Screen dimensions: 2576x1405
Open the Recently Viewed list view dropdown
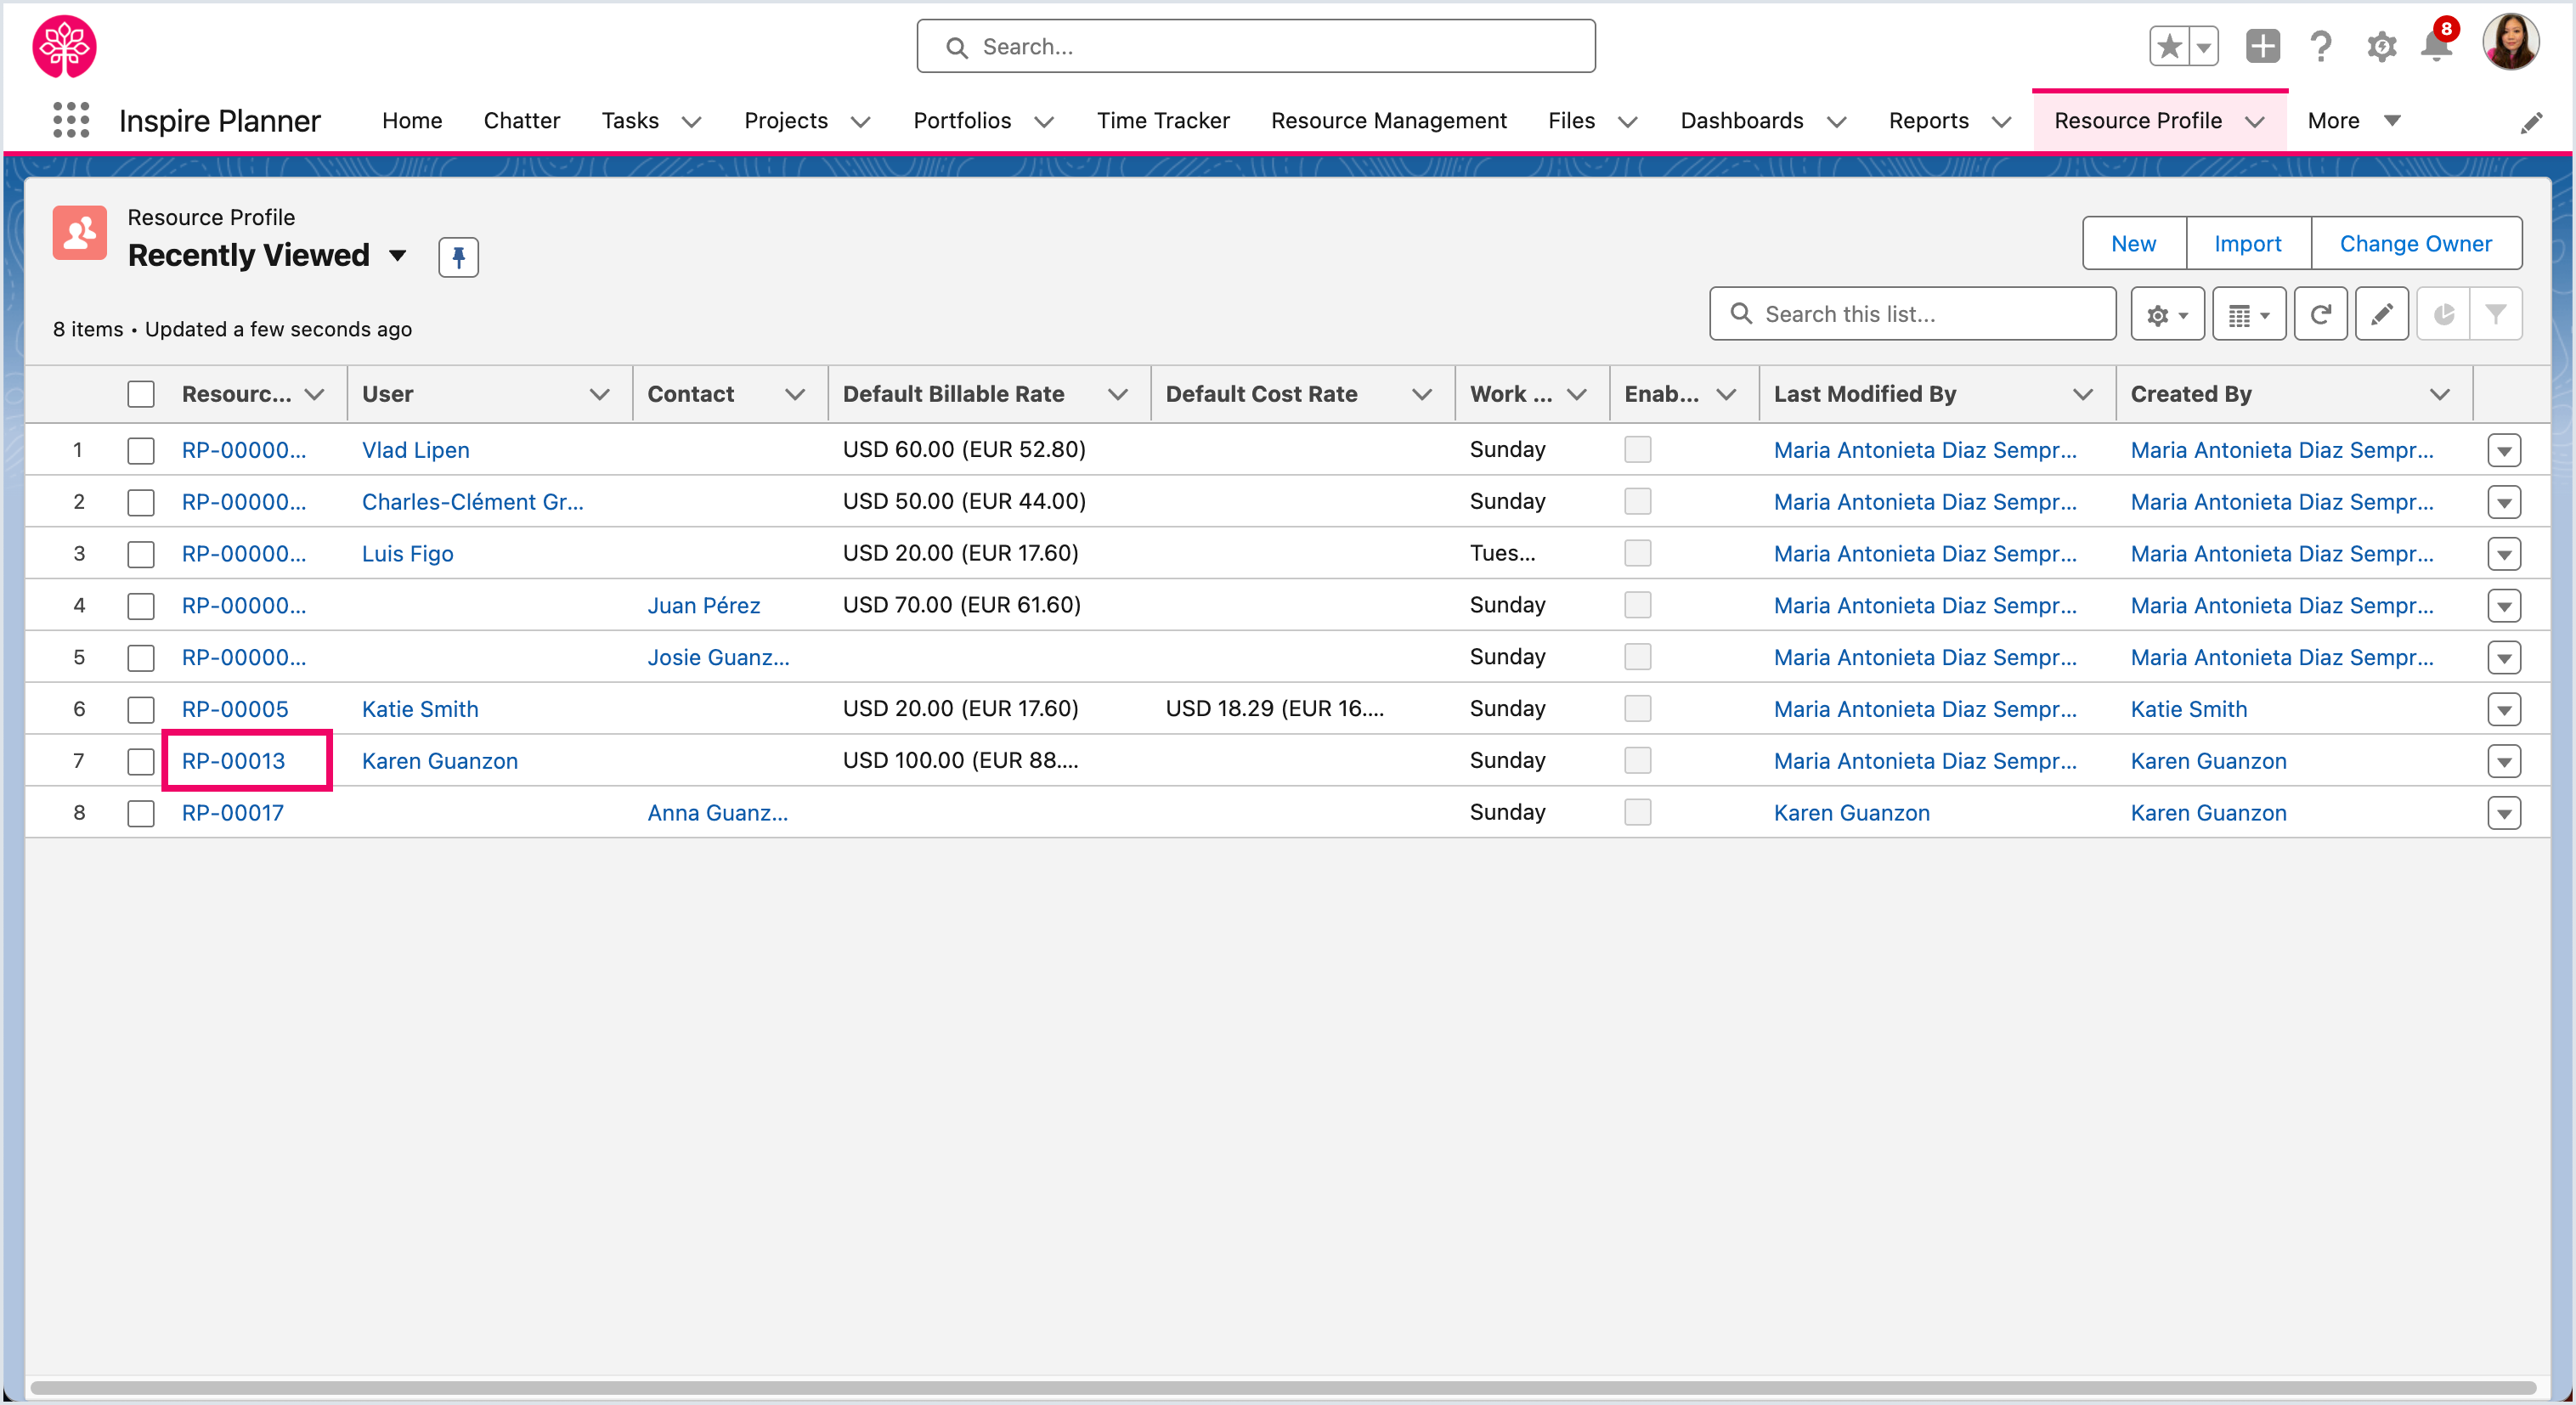point(398,256)
